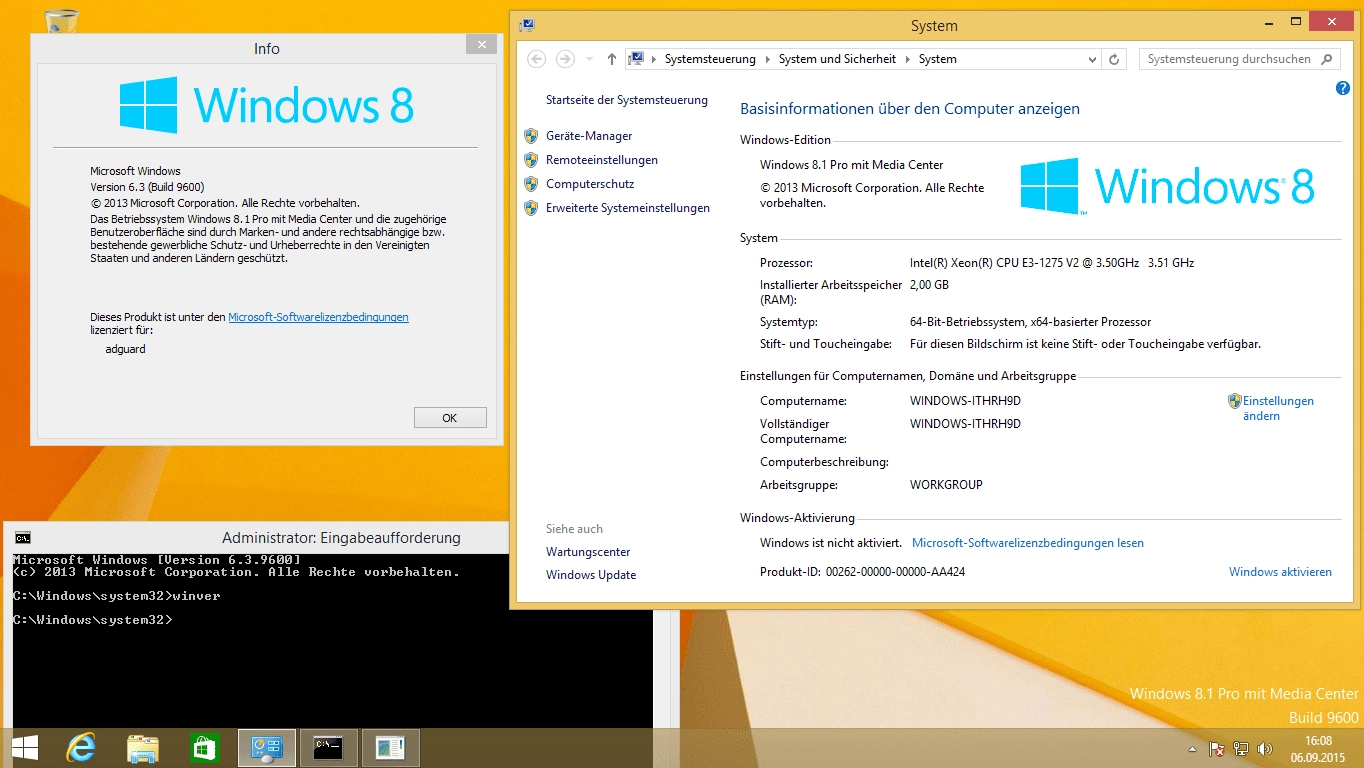Read Microsoft-Softwarelizenzbedingungen lesen in System window

1028,543
